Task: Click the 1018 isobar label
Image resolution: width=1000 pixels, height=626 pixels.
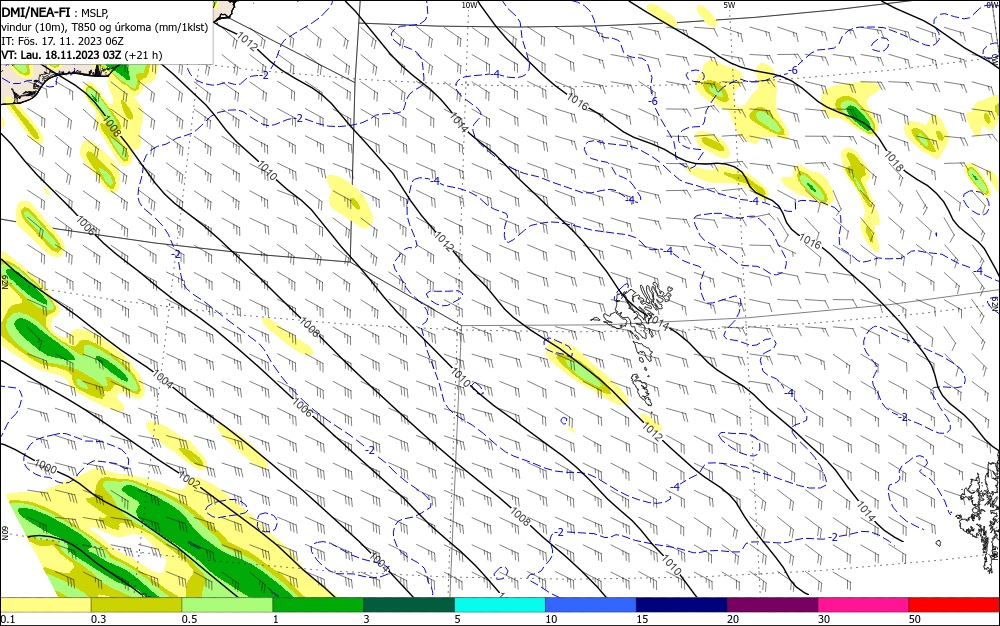Action: (x=893, y=161)
